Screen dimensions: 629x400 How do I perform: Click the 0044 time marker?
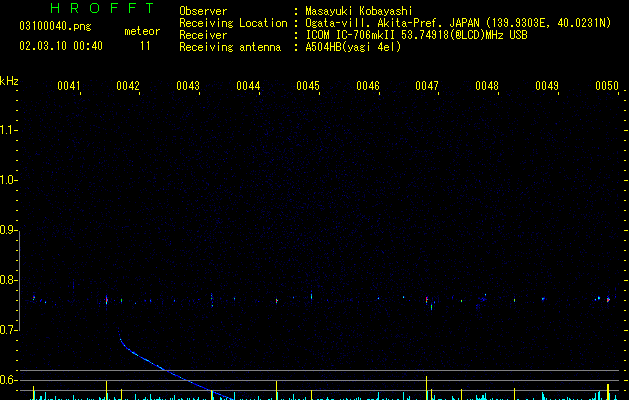click(x=248, y=86)
